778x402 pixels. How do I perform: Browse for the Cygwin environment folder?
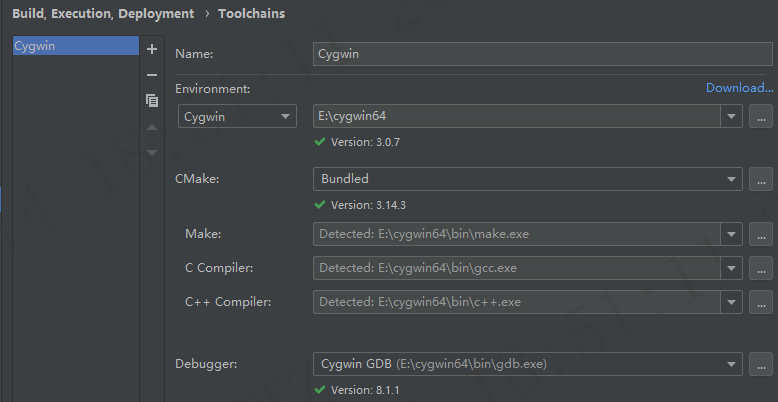tap(761, 117)
